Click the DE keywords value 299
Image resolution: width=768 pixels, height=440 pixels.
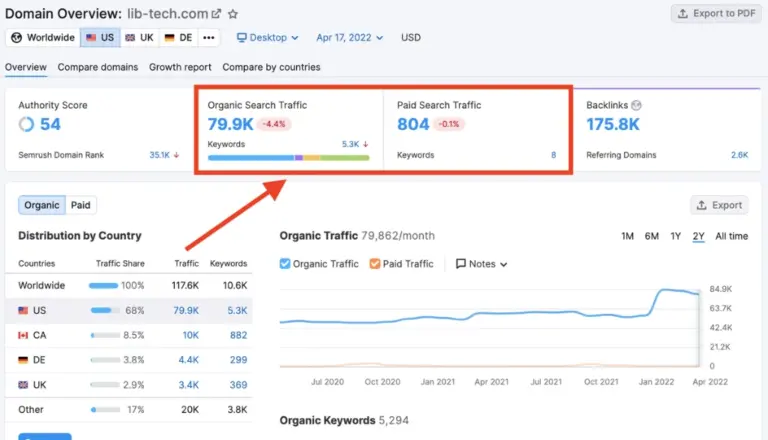point(239,360)
